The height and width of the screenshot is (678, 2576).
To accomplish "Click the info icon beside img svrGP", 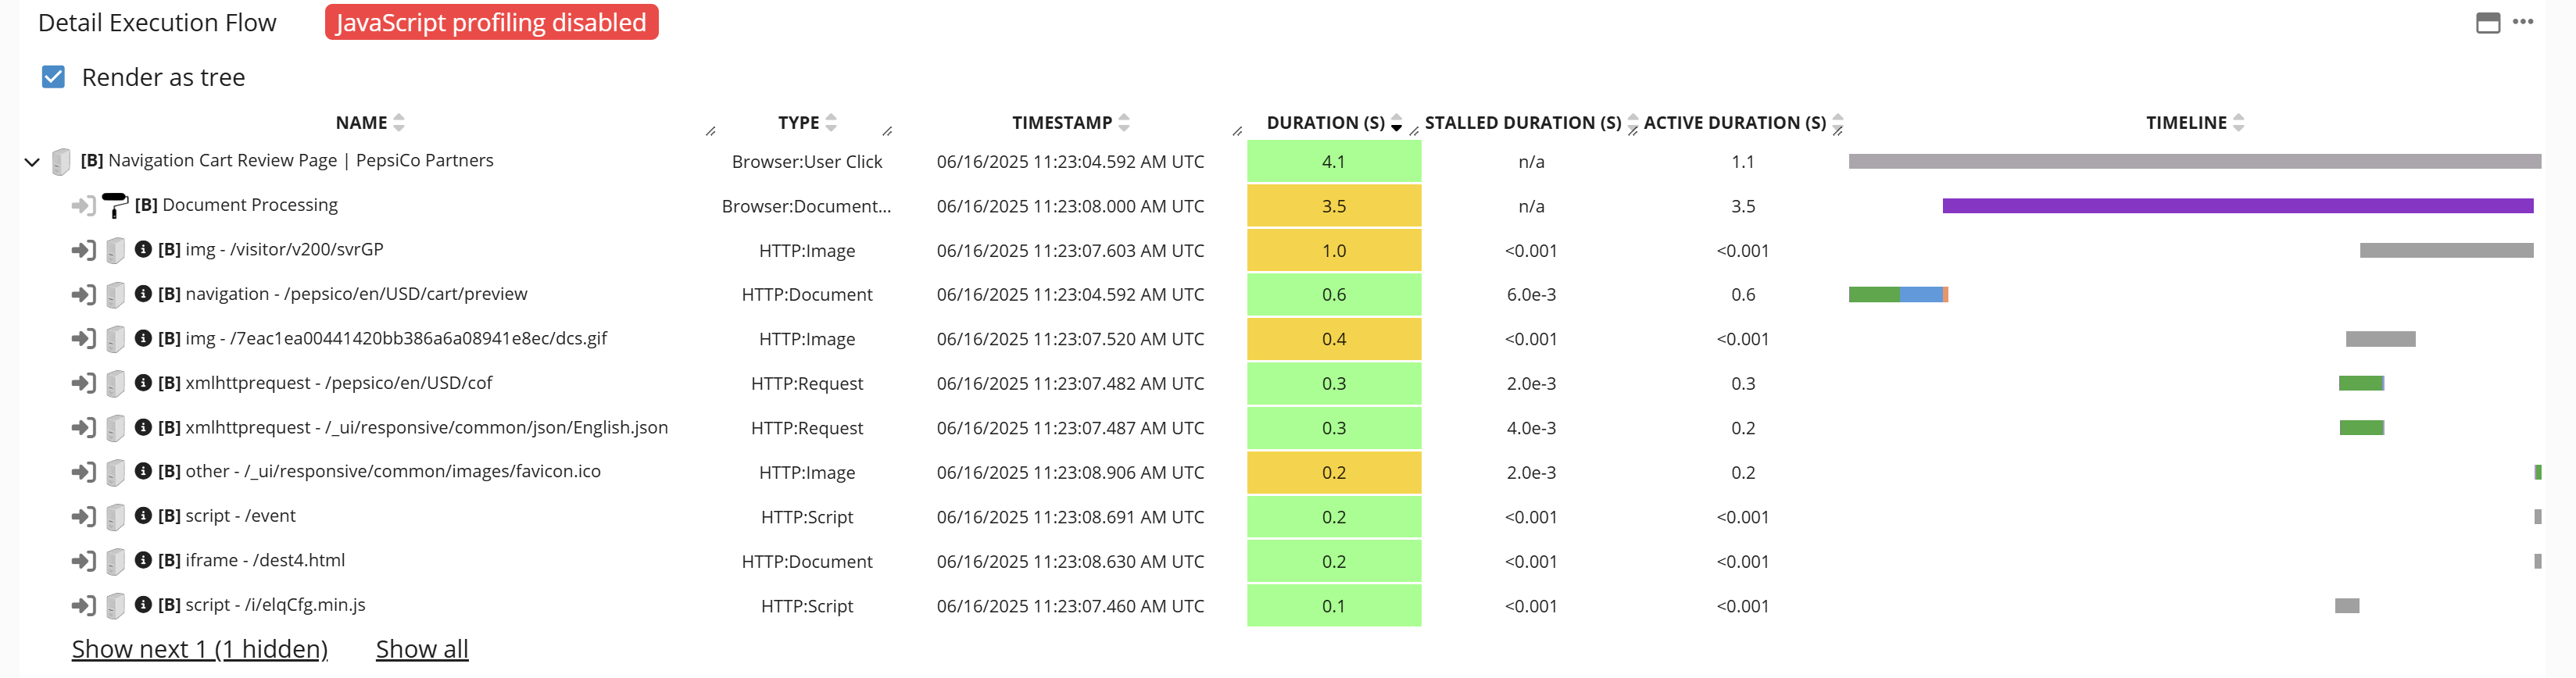I will coord(143,249).
